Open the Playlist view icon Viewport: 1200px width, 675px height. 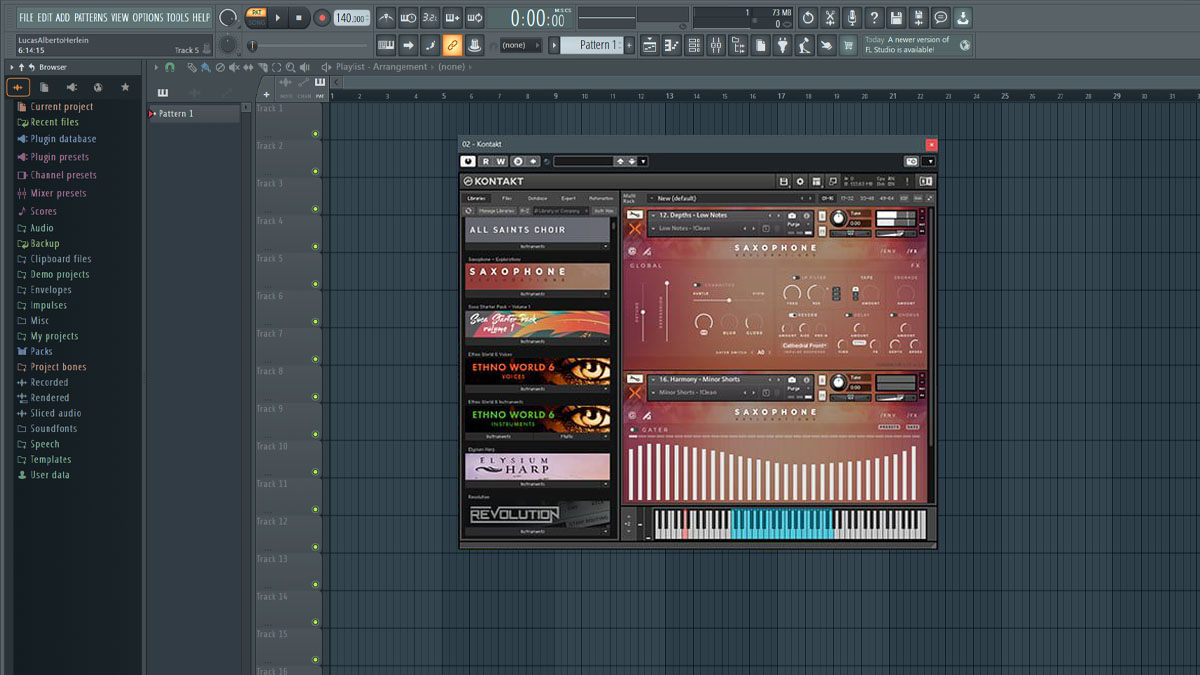pyautogui.click(x=649, y=45)
